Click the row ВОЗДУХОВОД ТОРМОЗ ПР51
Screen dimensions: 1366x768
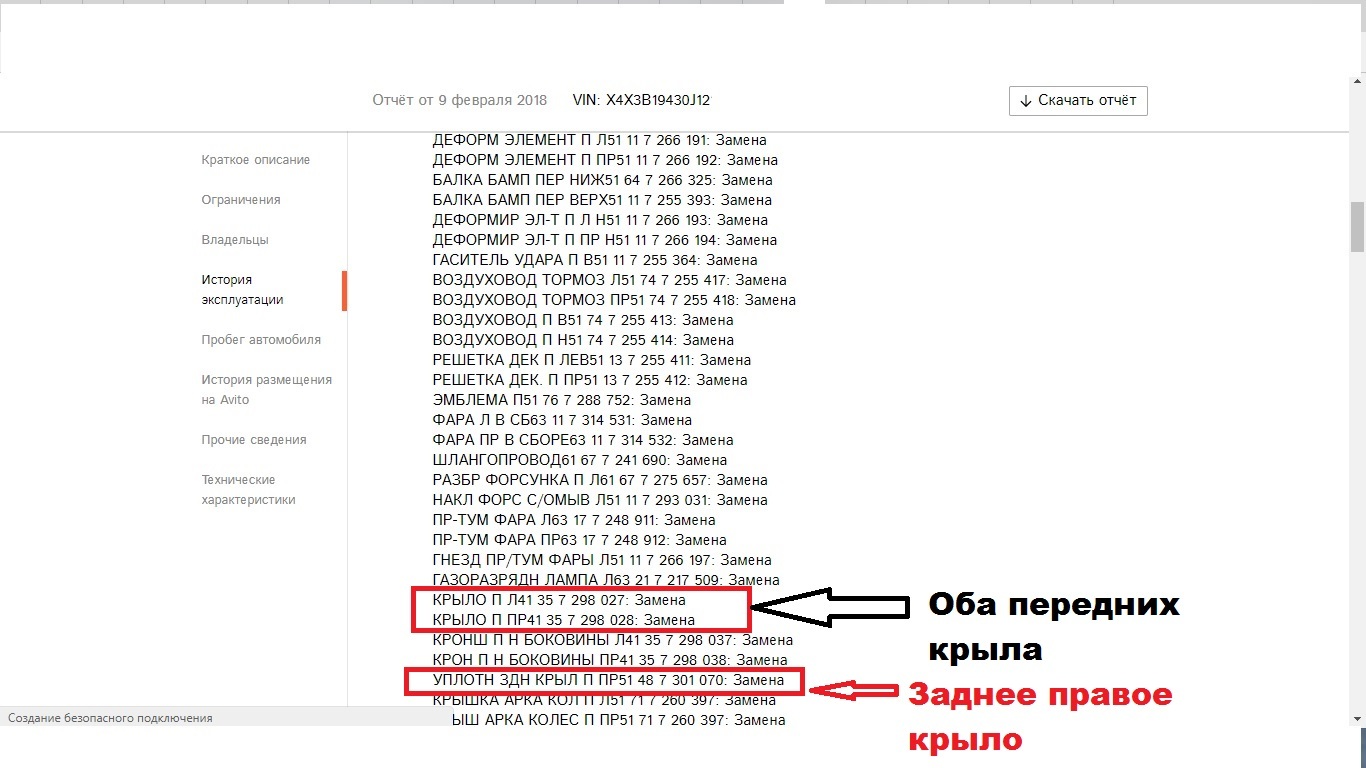(x=614, y=300)
